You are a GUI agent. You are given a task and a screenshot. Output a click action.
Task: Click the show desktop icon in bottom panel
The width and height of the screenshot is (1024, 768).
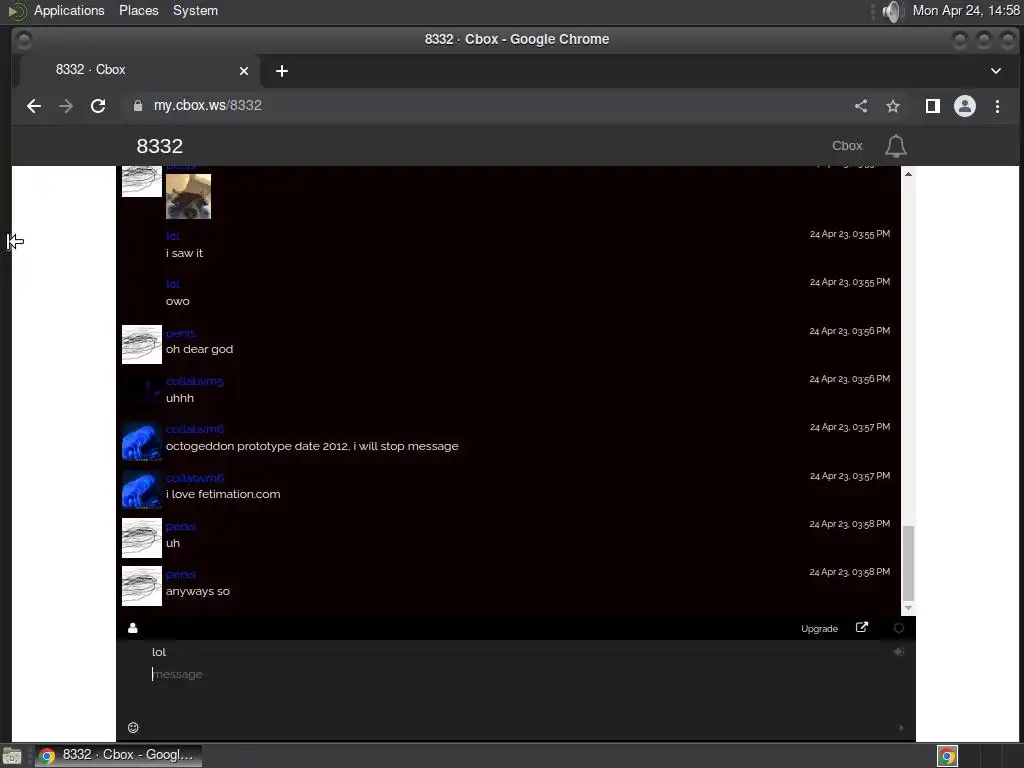[12, 756]
